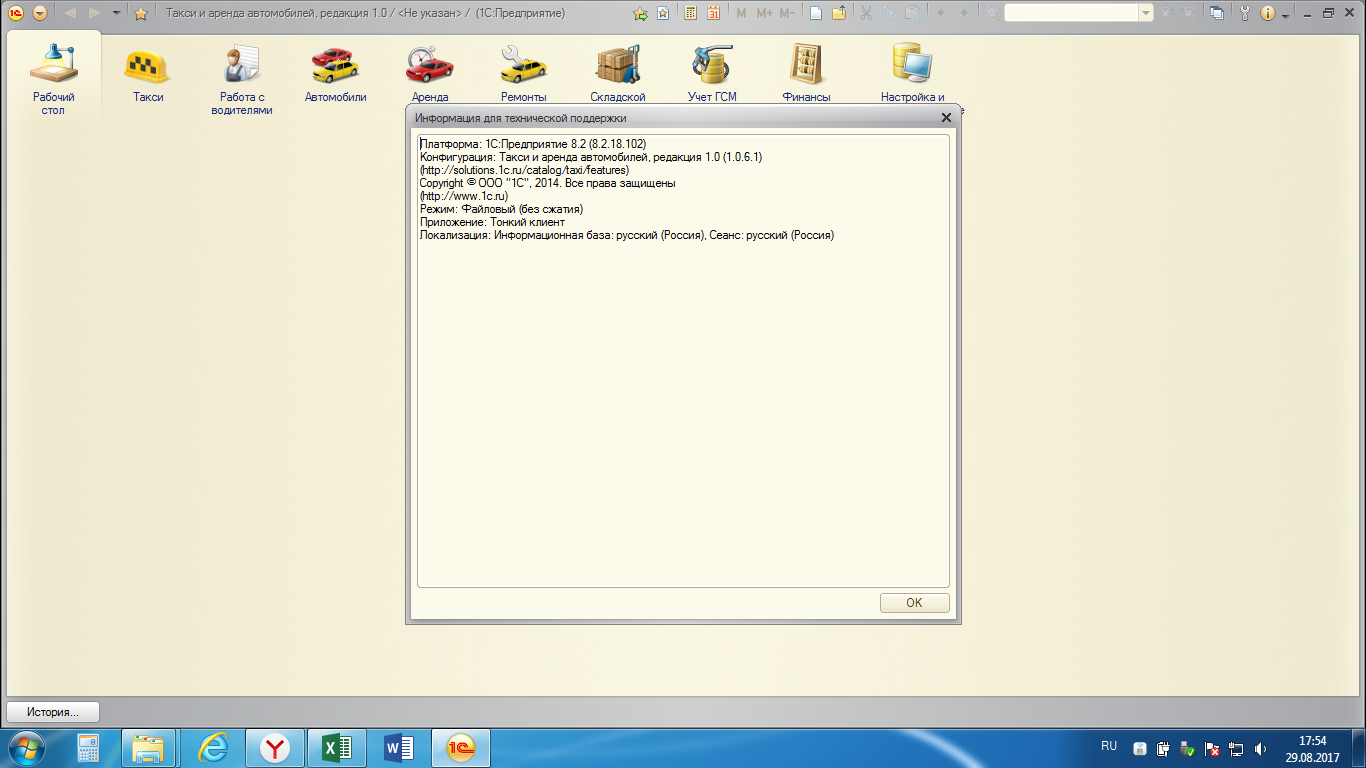Open the Финансы section

point(806,74)
